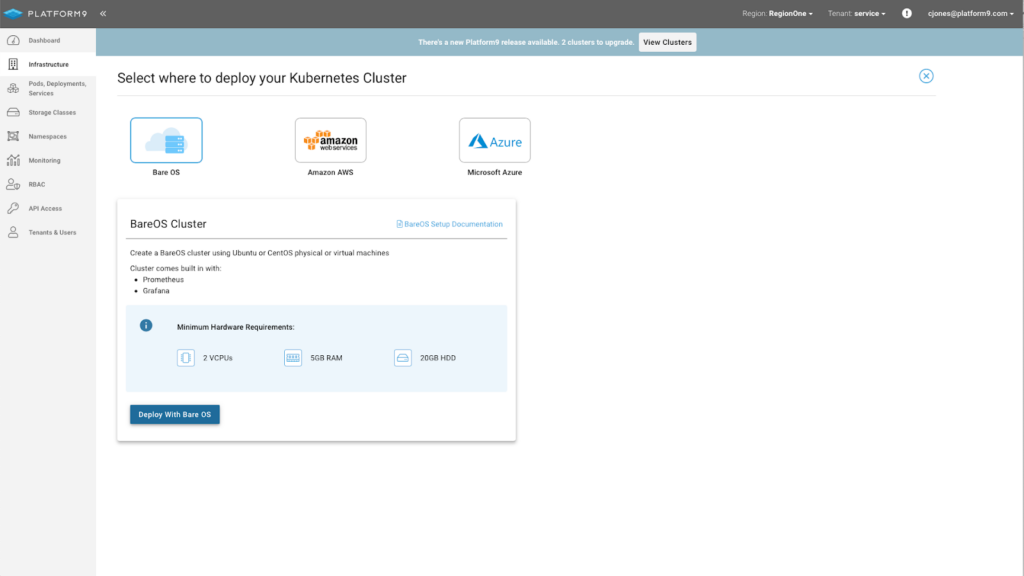Open Namespaces menu item
This screenshot has height=576, width=1024.
48,136
